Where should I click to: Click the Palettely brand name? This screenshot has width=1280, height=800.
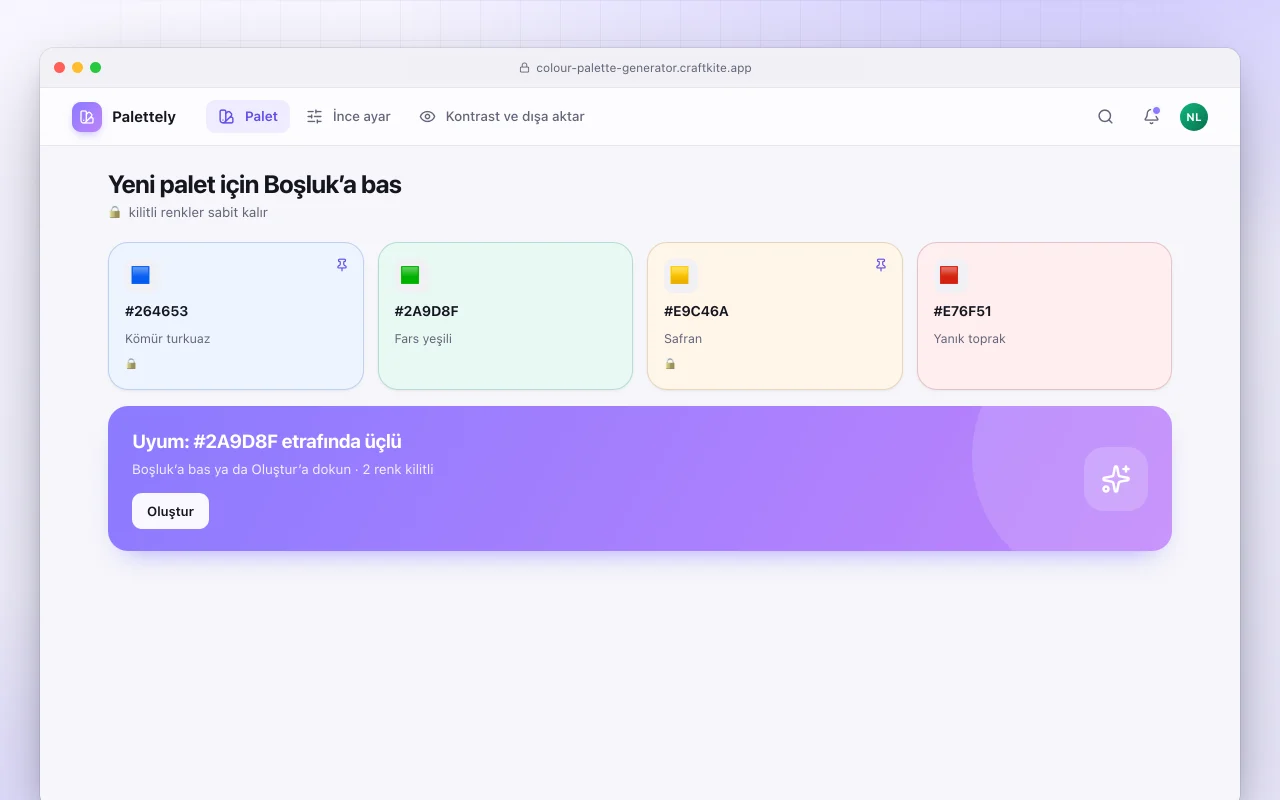[x=144, y=117]
